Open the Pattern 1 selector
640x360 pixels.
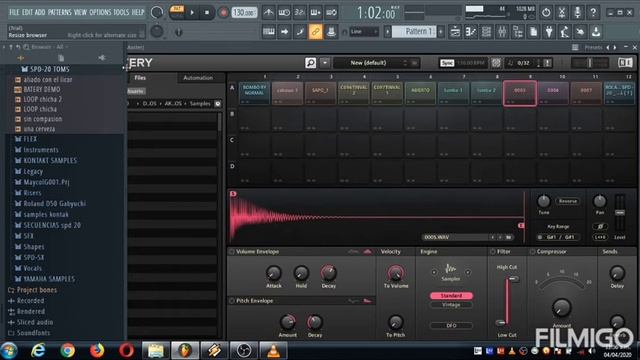414,31
